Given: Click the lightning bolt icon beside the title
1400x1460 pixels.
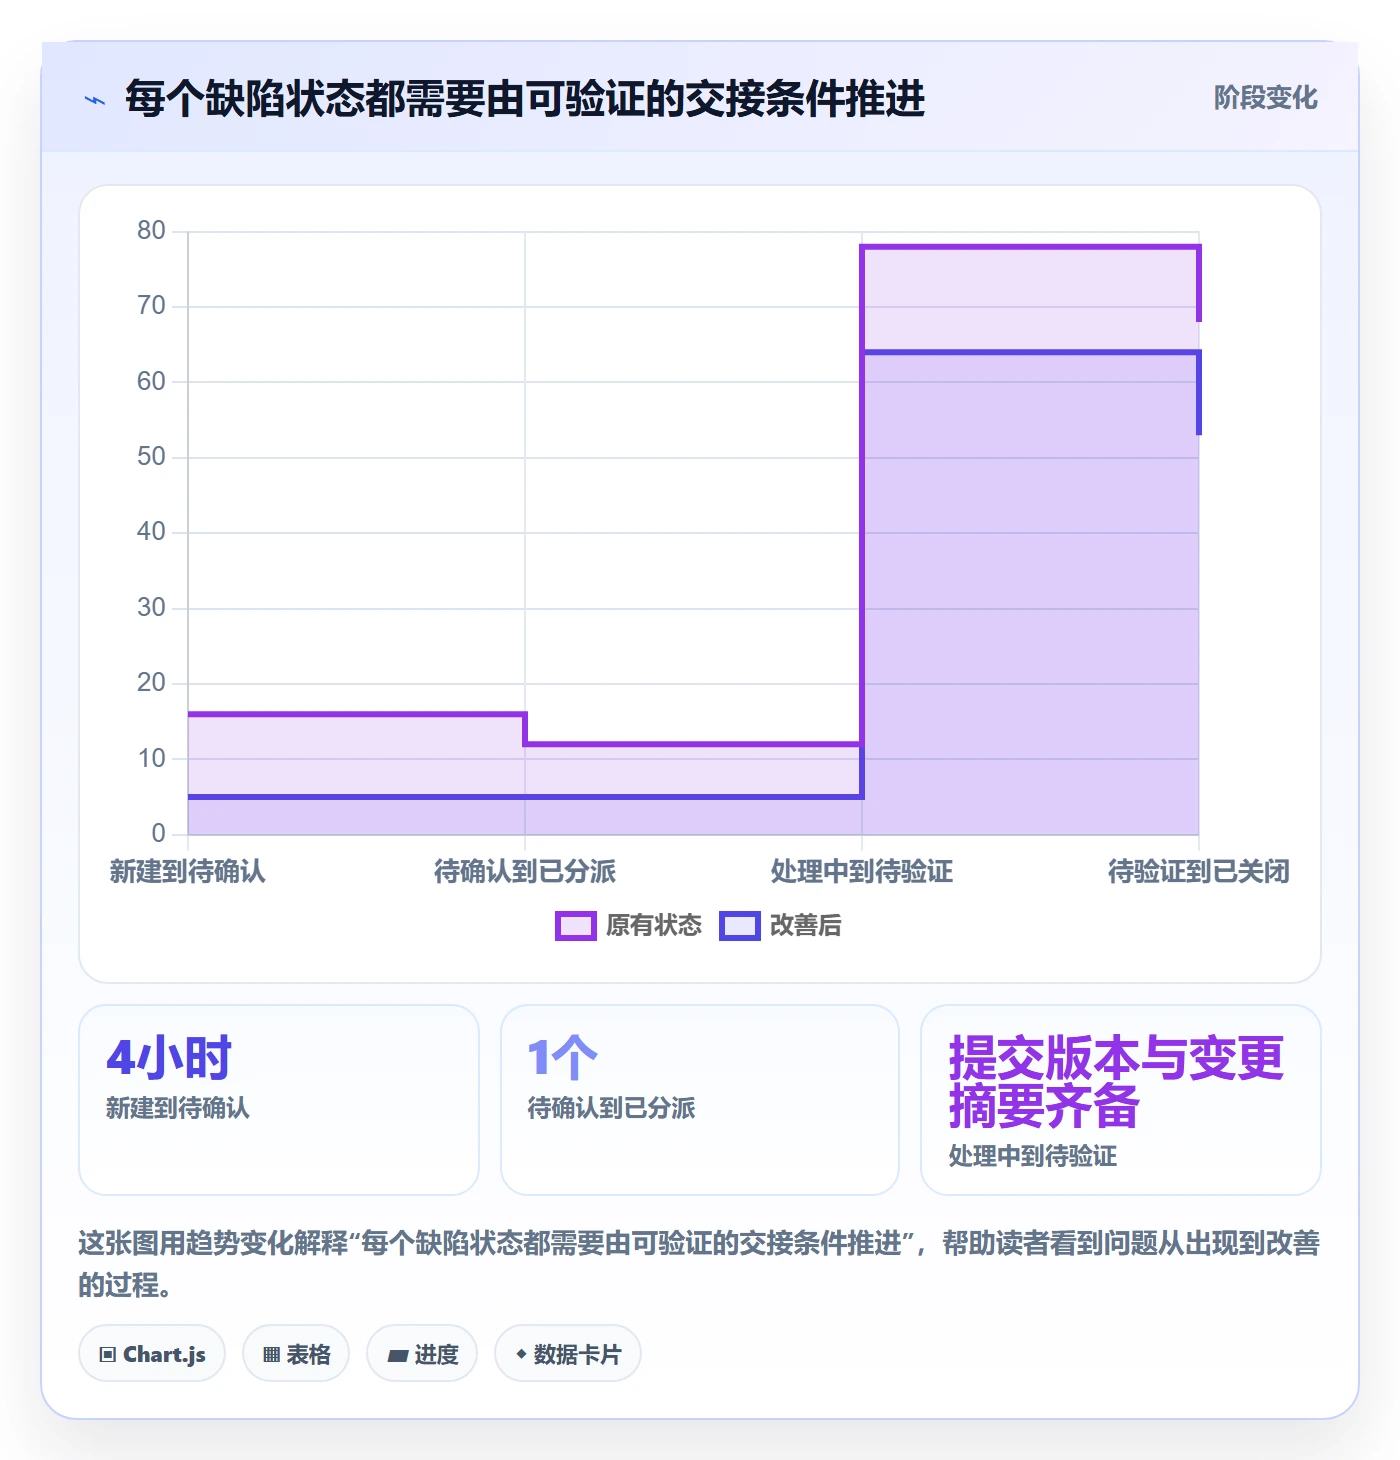Looking at the screenshot, I should [x=95, y=100].
